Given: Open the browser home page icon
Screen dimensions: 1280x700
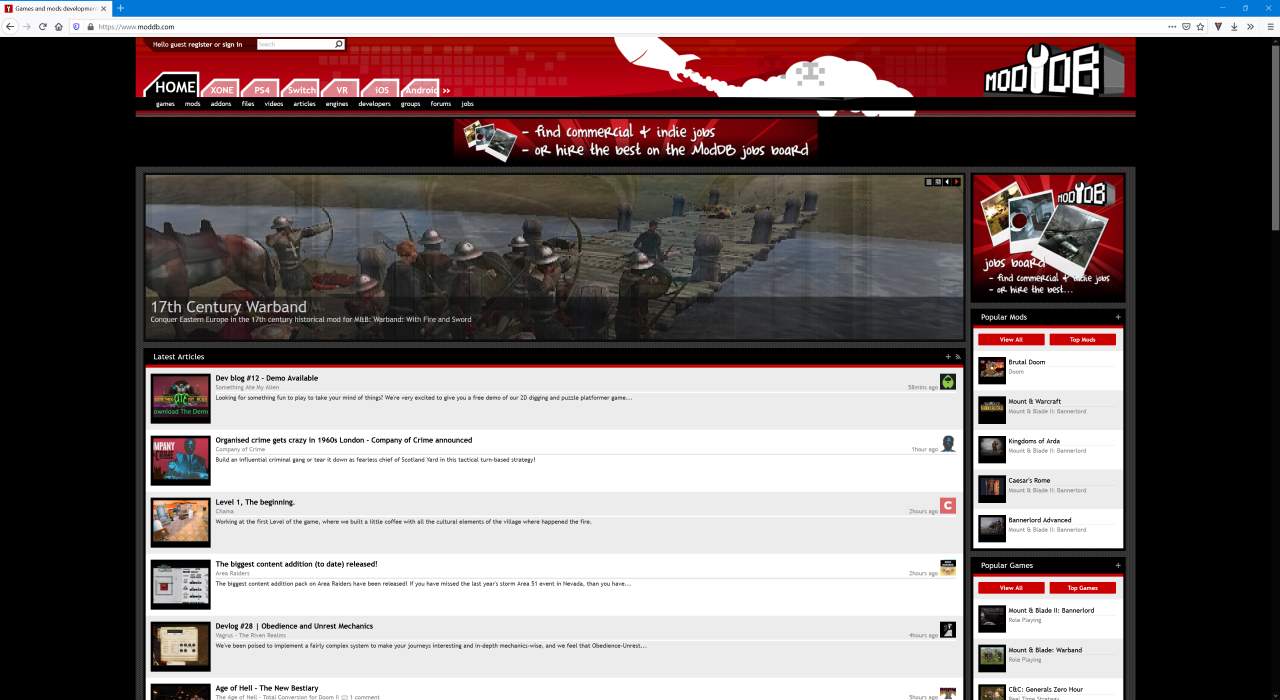Looking at the screenshot, I should [x=59, y=27].
